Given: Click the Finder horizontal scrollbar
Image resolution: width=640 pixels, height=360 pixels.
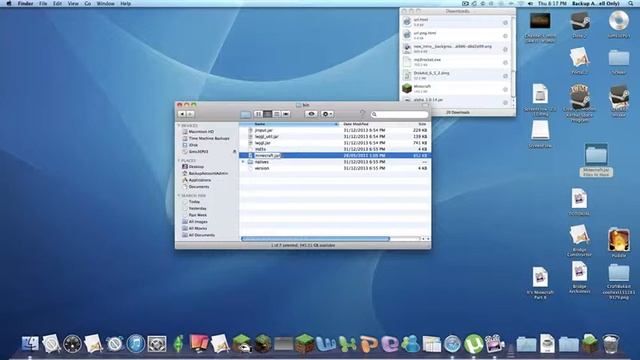Looking at the screenshot, I should click(315, 239).
